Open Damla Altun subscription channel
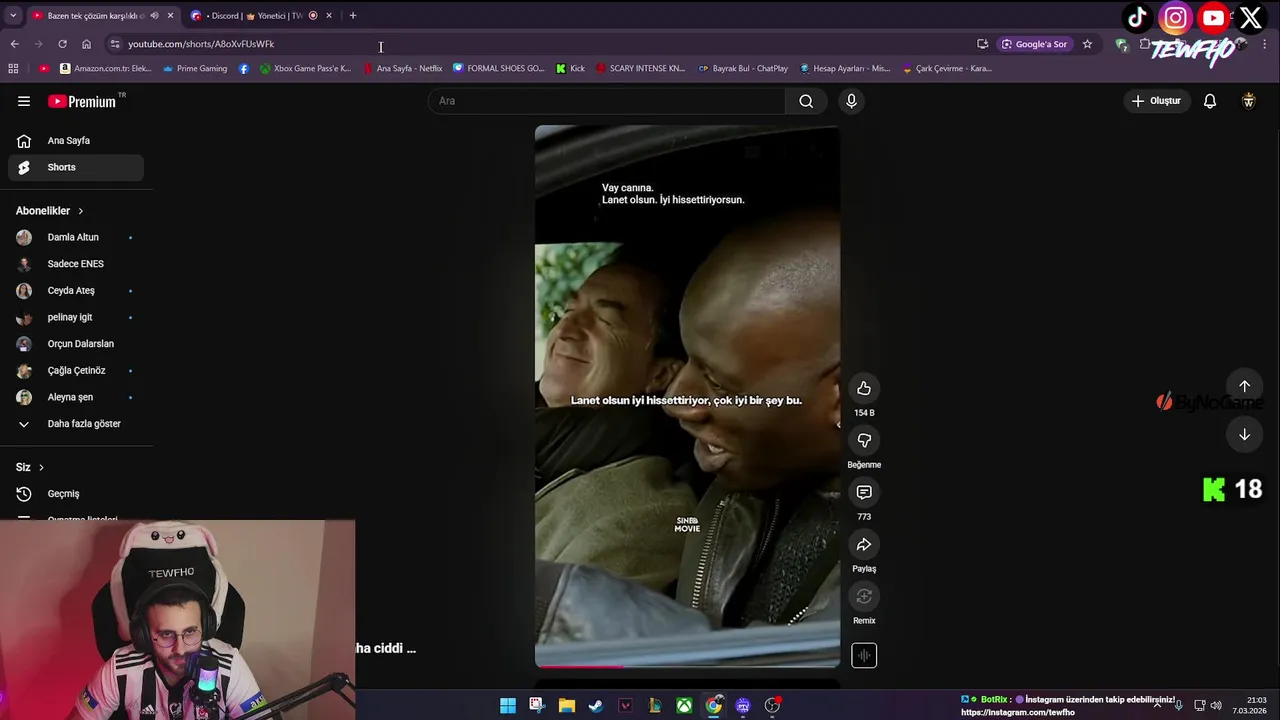1280x720 pixels. pos(76,237)
